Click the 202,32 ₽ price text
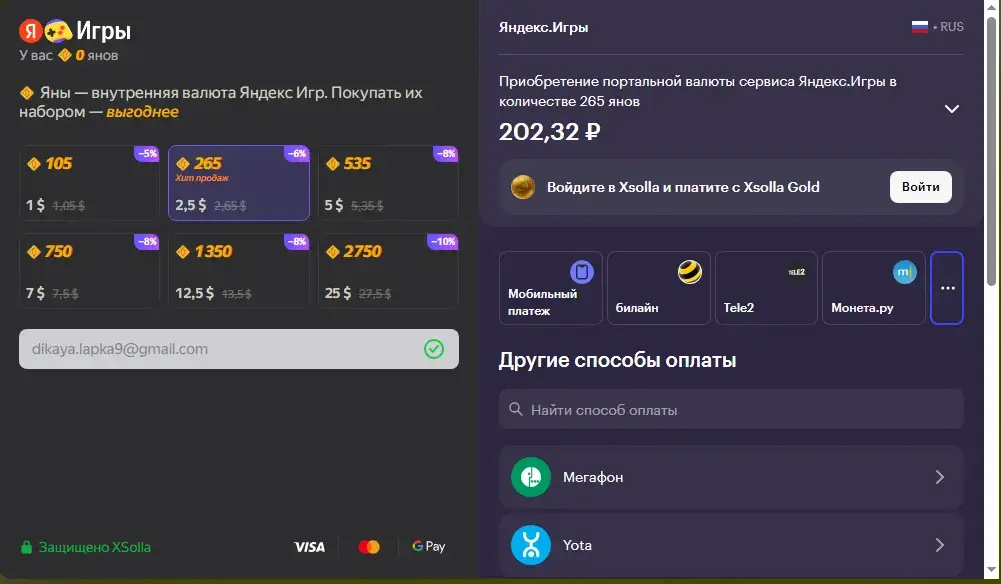 pos(550,131)
